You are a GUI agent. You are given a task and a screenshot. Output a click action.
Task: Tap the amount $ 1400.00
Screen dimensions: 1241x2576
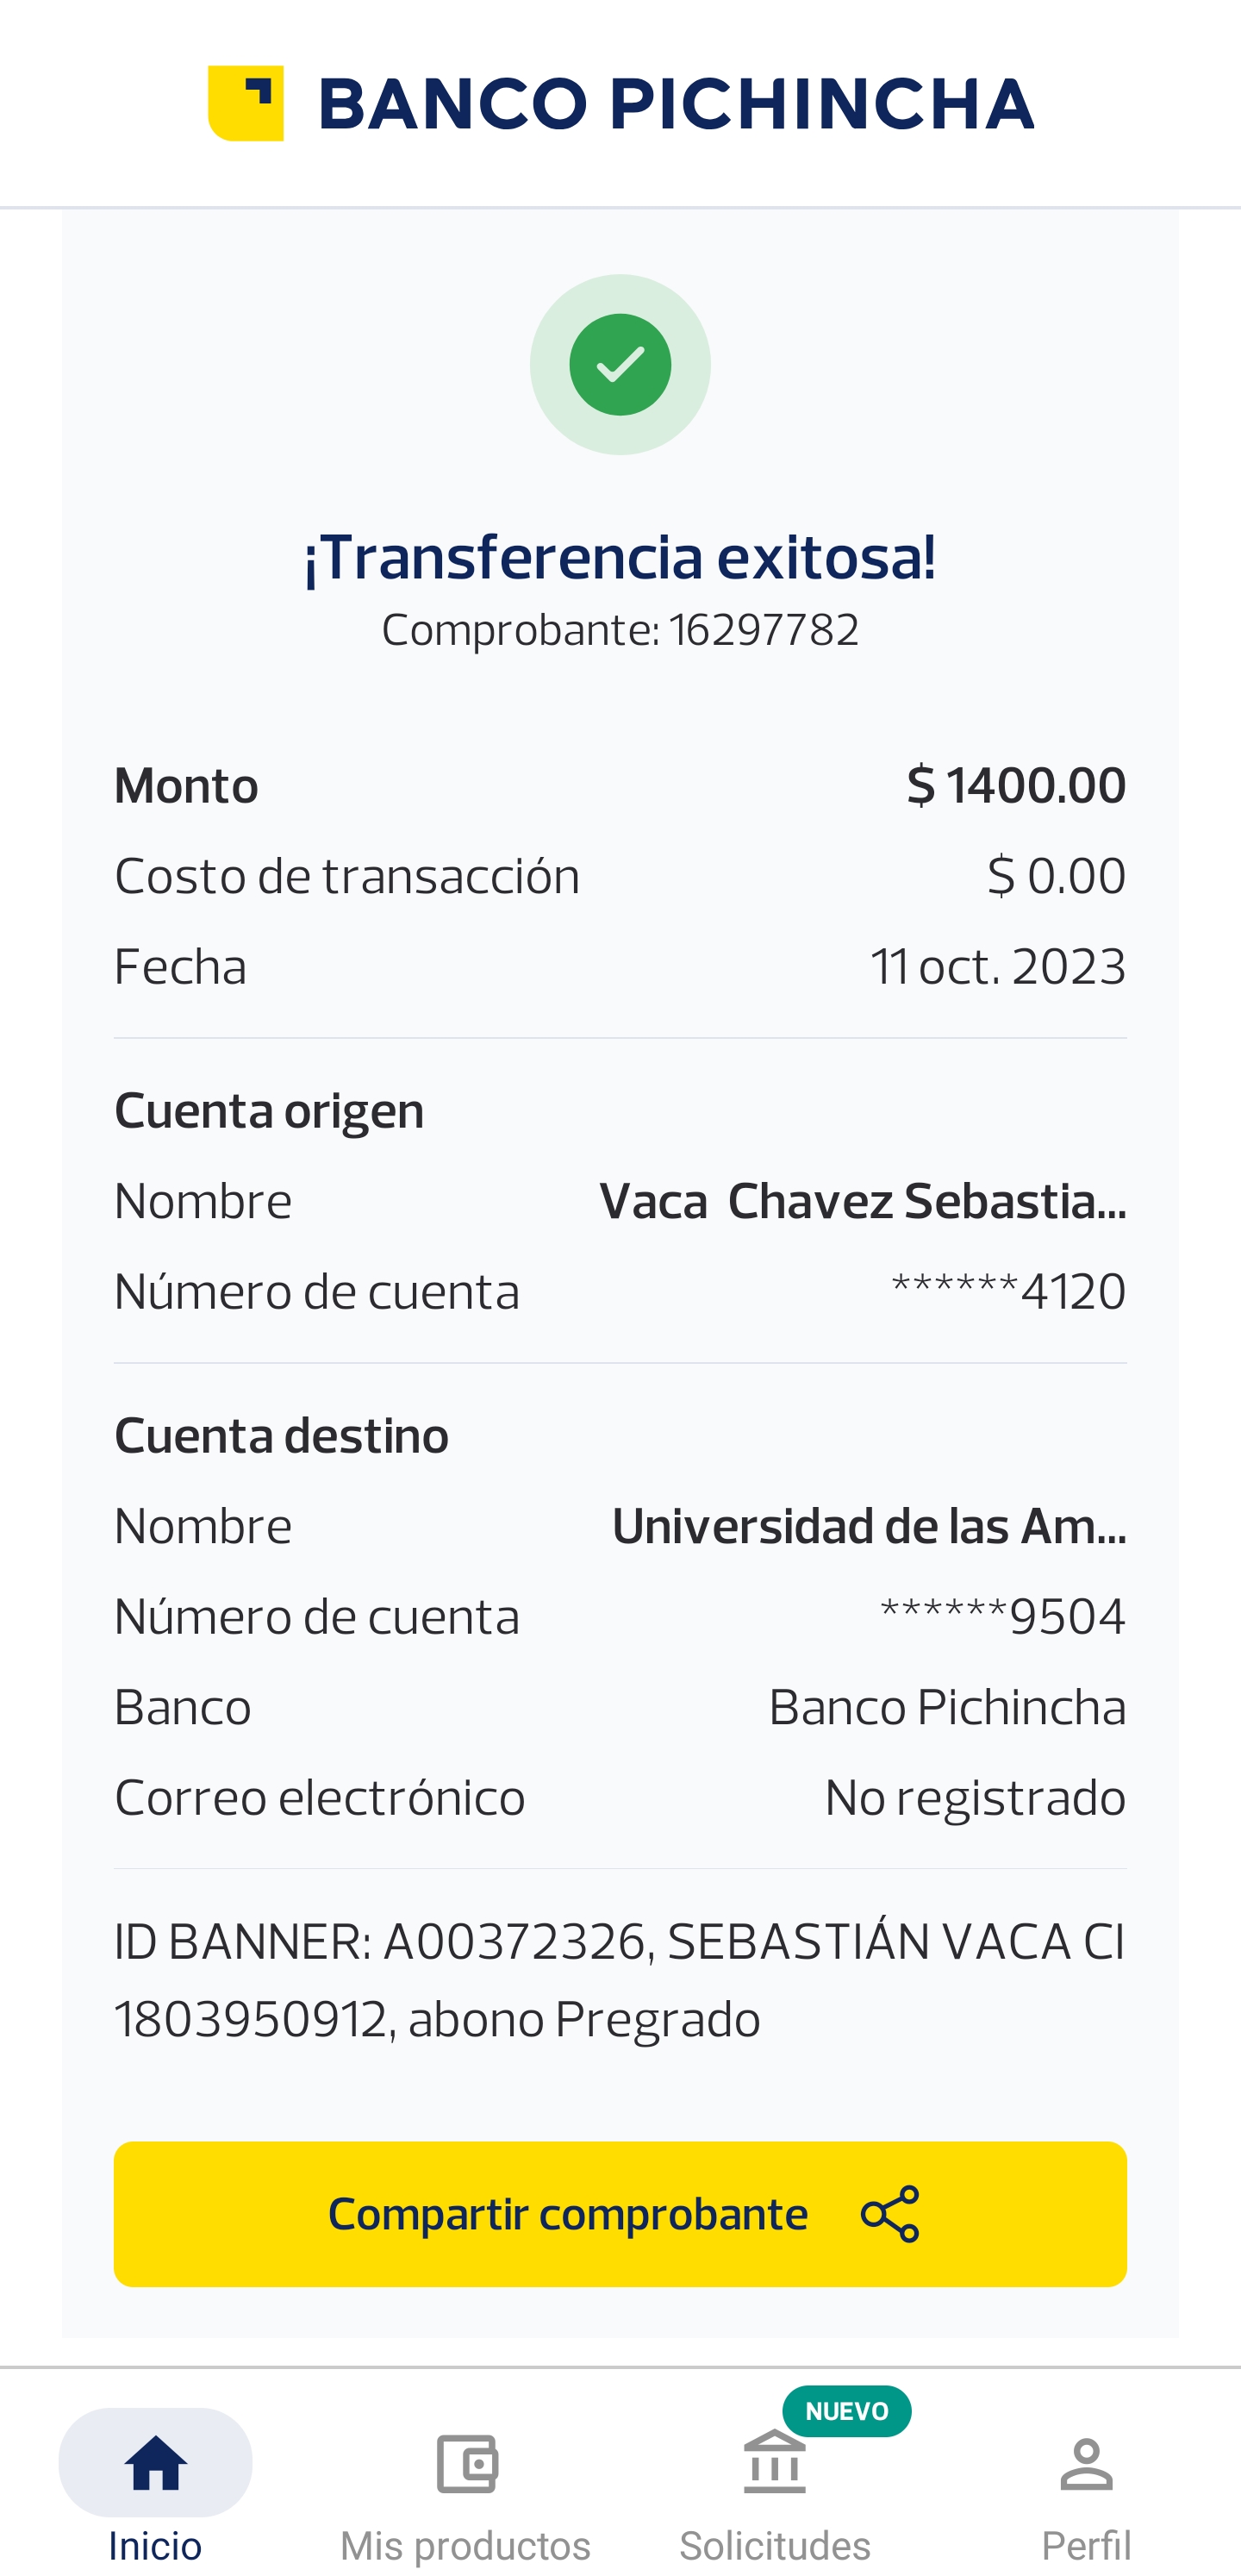[1015, 786]
